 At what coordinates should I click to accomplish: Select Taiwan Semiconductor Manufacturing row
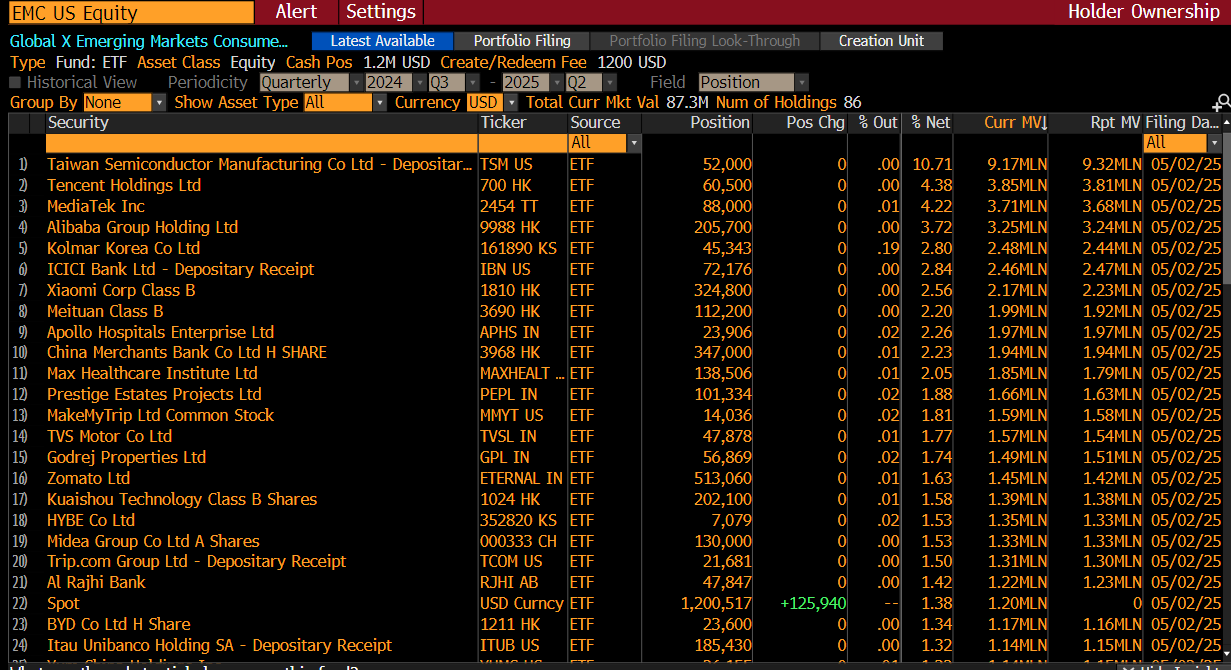(x=615, y=164)
